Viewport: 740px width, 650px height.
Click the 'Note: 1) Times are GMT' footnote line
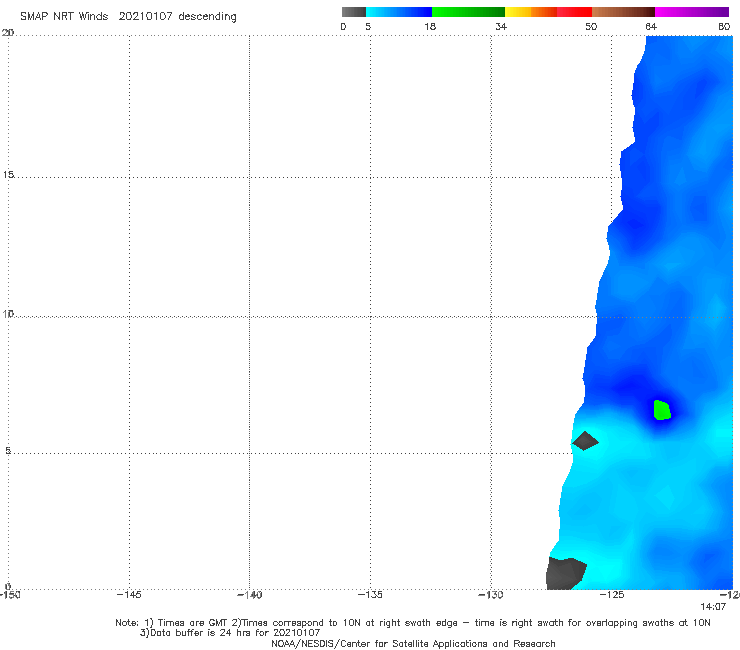[x=412, y=623]
